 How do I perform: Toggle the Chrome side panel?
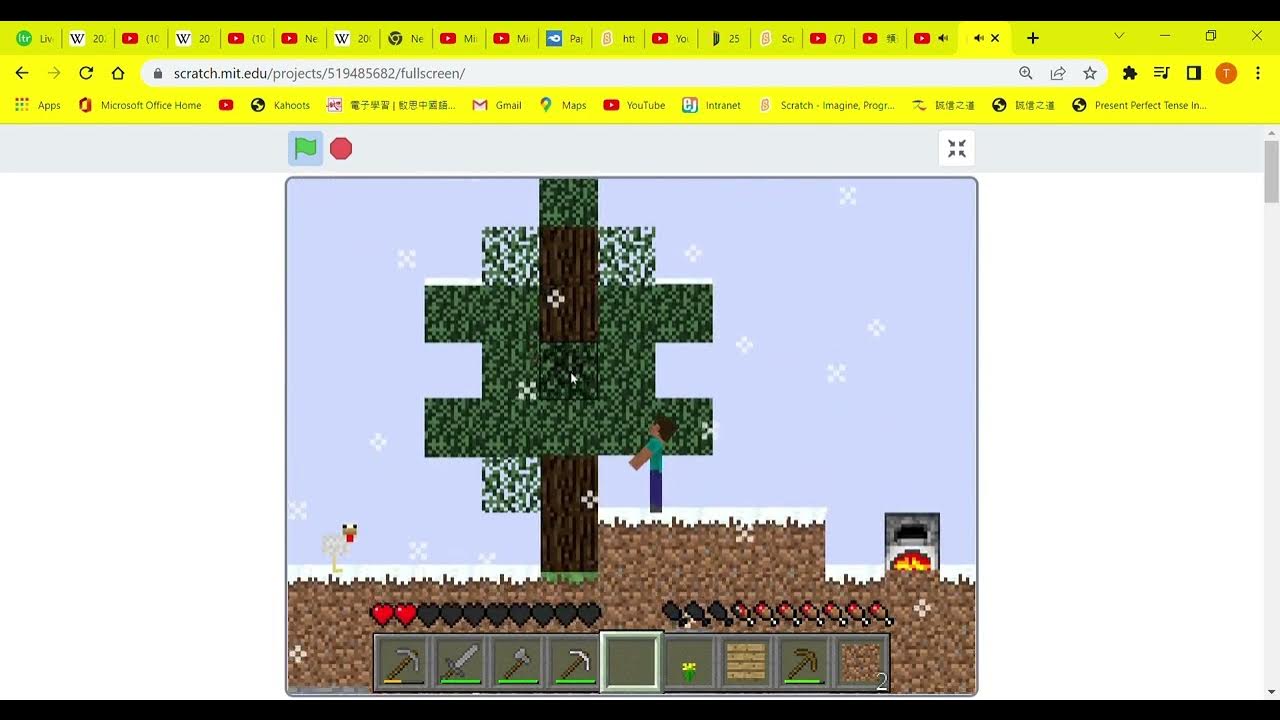tap(1193, 73)
